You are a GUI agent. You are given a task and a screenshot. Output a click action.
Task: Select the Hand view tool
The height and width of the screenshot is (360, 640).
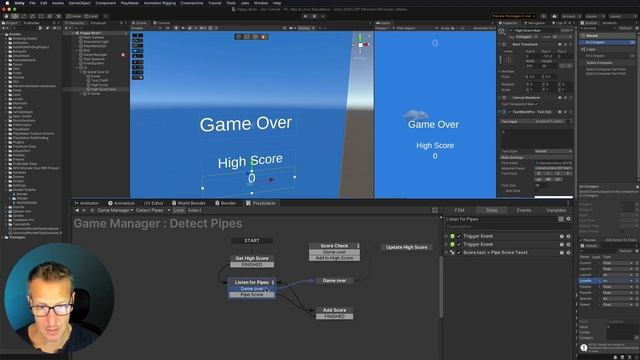click(x=7, y=16)
